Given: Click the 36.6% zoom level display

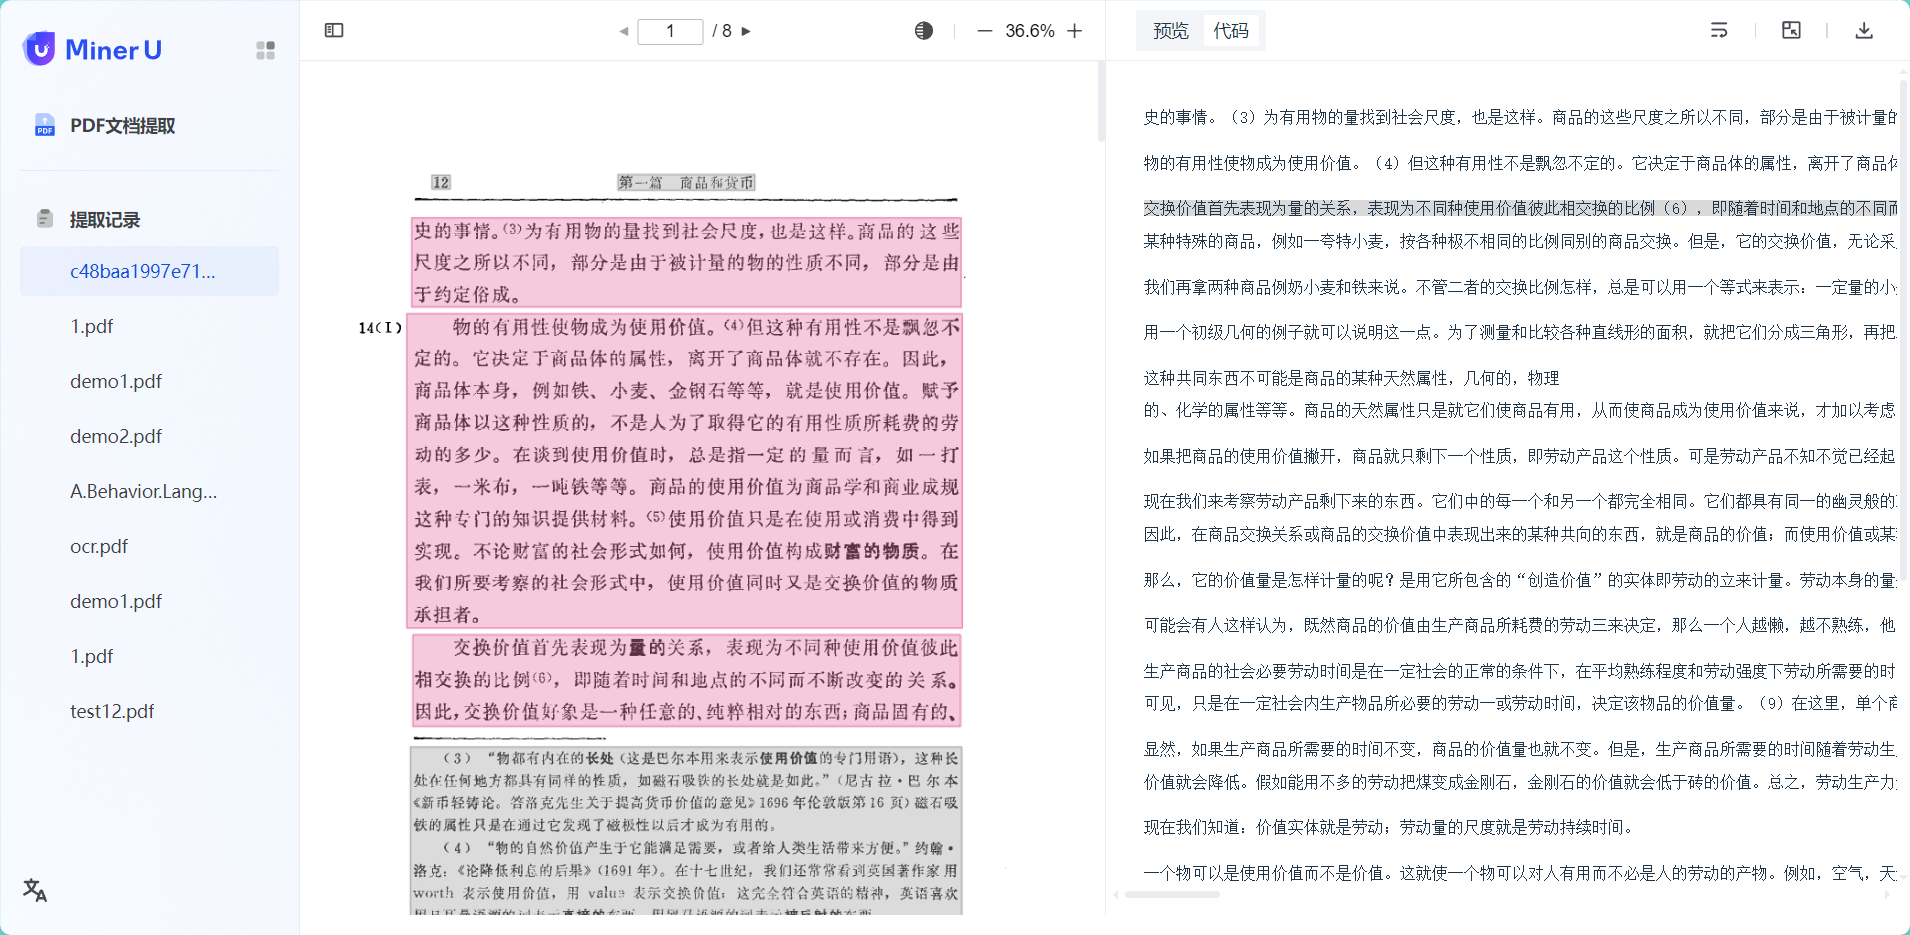Looking at the screenshot, I should point(1028,30).
